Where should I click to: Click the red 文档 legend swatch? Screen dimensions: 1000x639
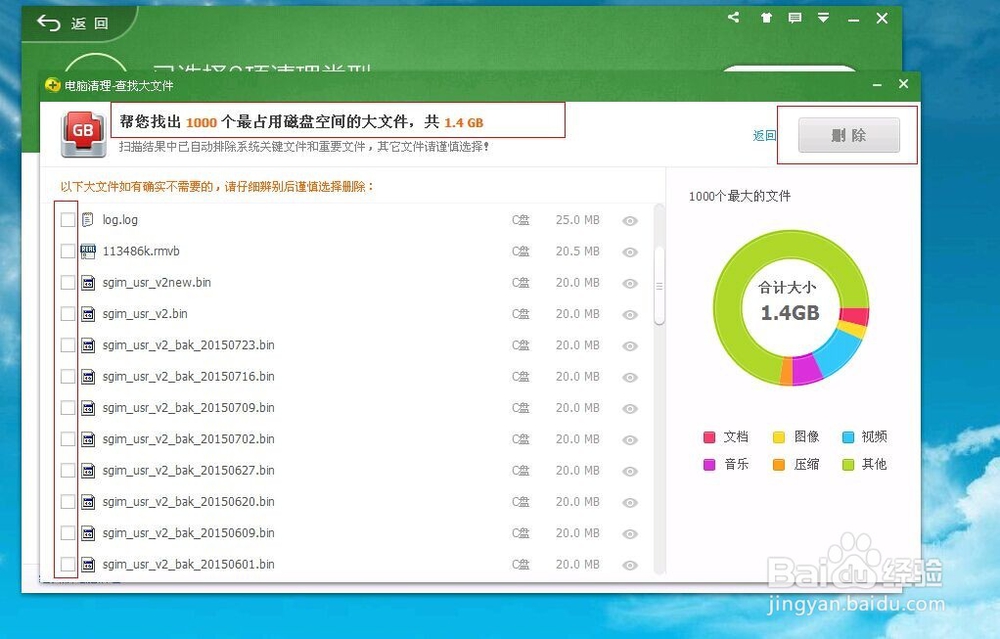[x=709, y=437]
